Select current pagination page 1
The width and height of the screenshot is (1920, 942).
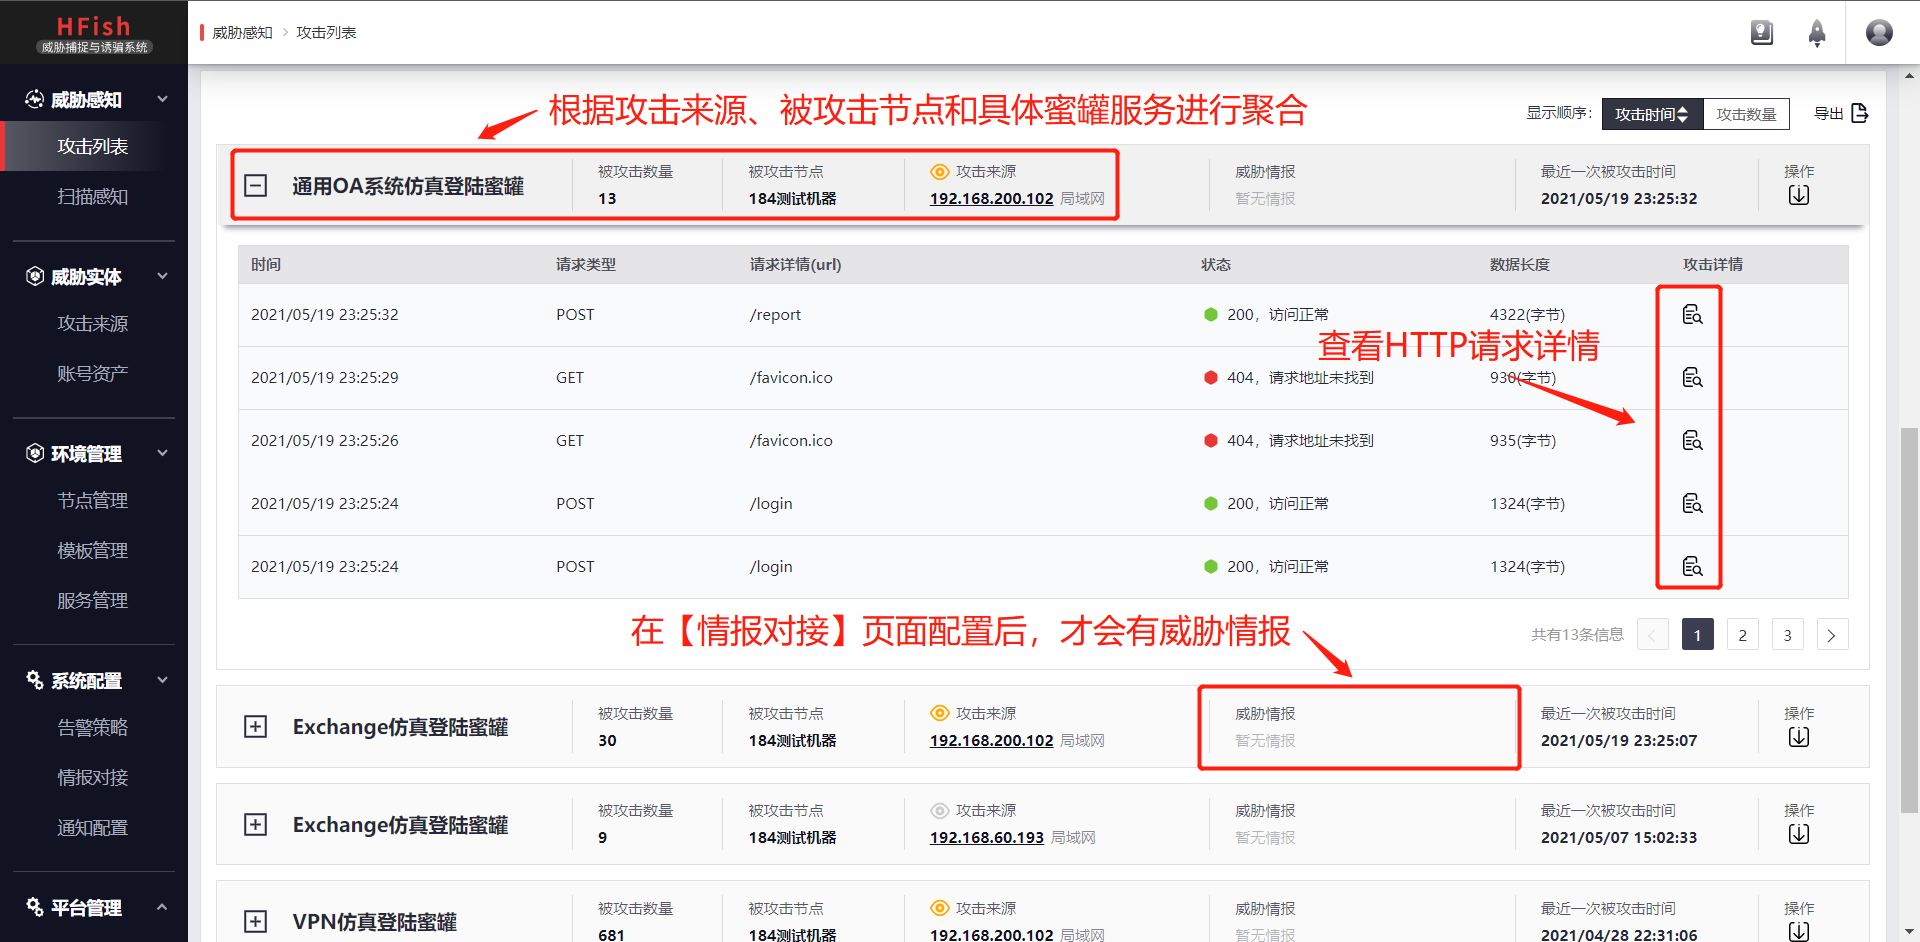point(1697,635)
